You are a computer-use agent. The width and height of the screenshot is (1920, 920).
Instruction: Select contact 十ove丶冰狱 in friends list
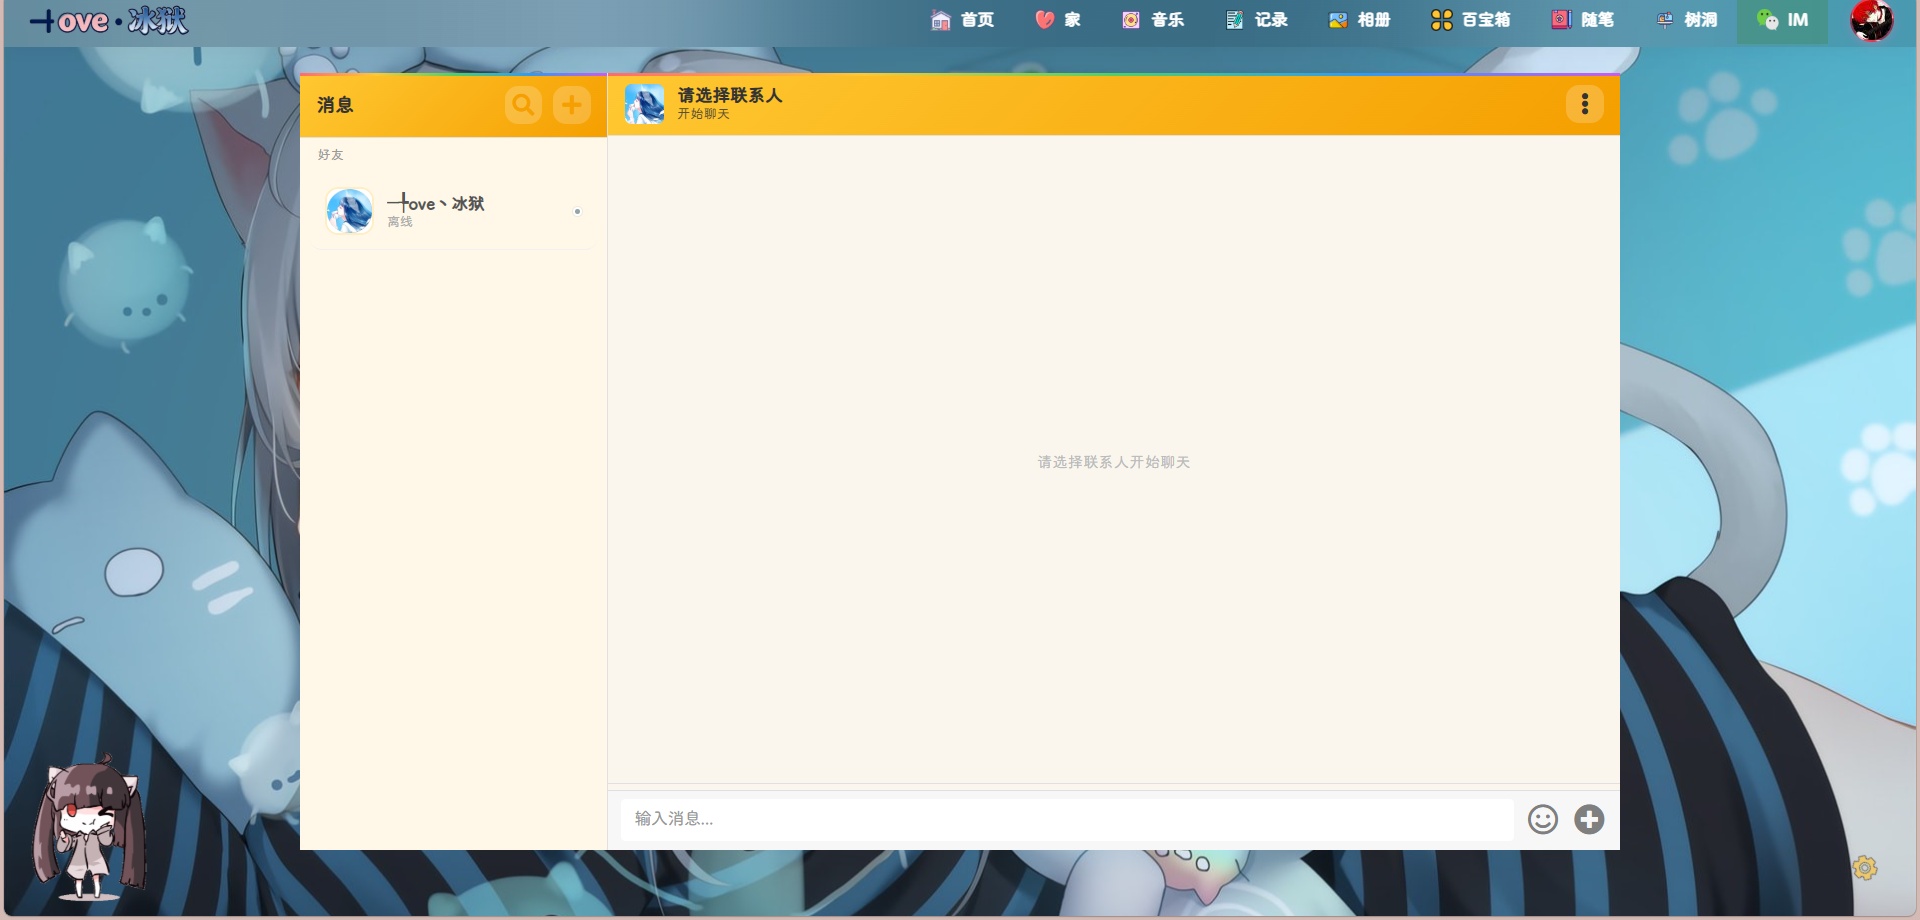(x=455, y=211)
